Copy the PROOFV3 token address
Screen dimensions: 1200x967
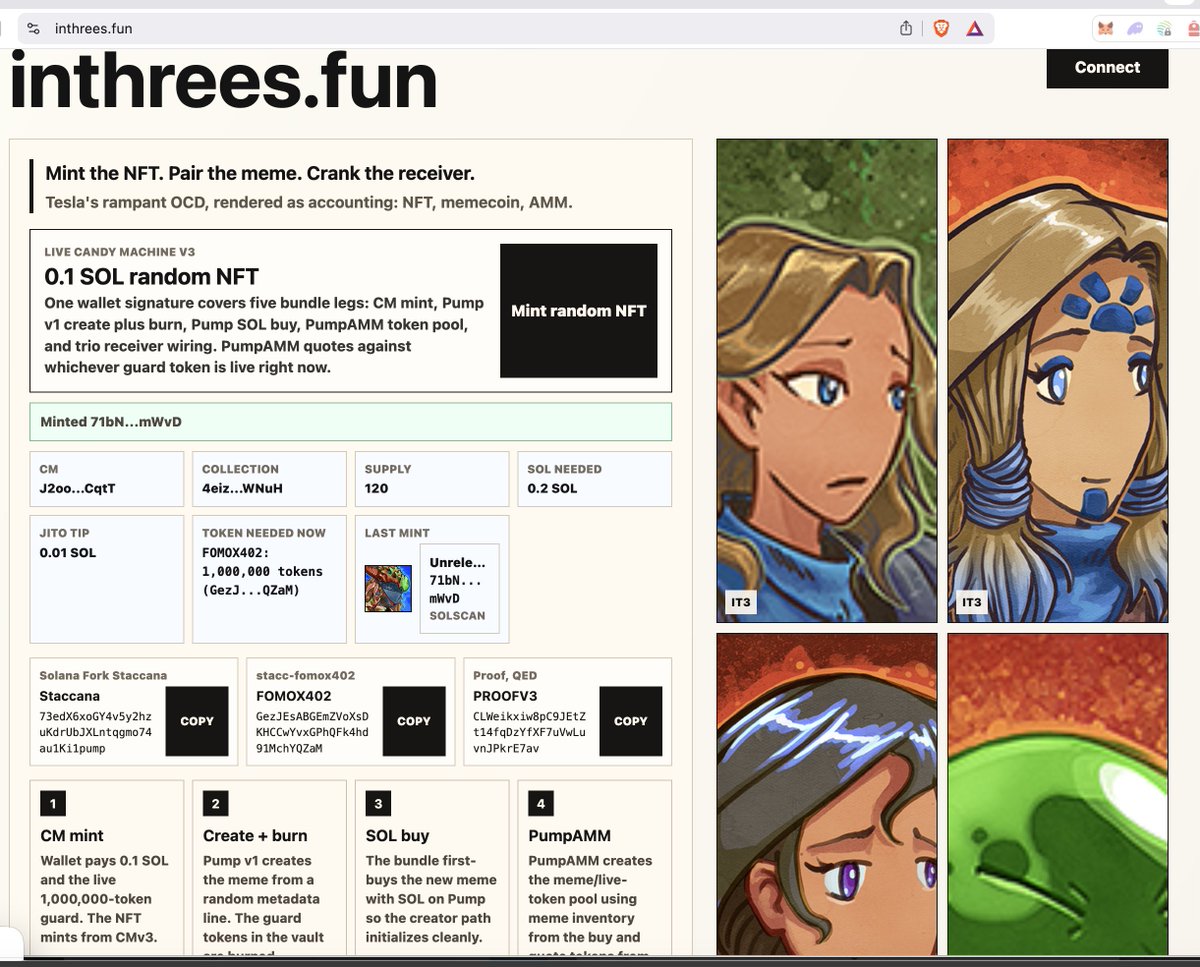[631, 721]
